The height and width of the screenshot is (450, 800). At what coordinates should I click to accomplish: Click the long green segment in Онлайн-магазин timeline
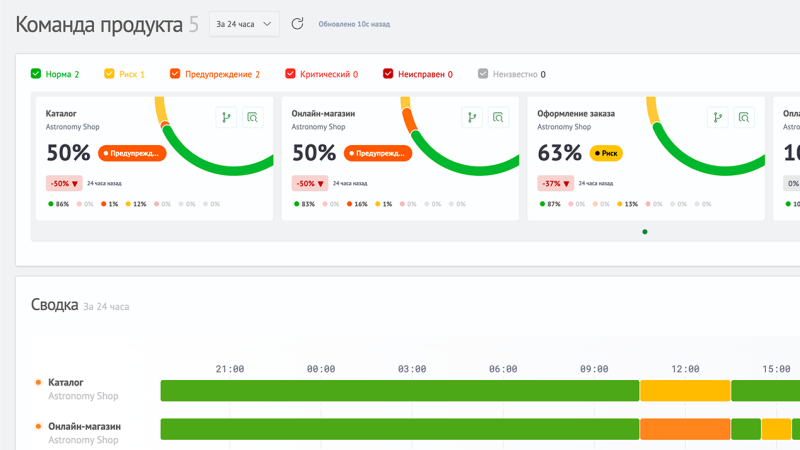(400, 429)
